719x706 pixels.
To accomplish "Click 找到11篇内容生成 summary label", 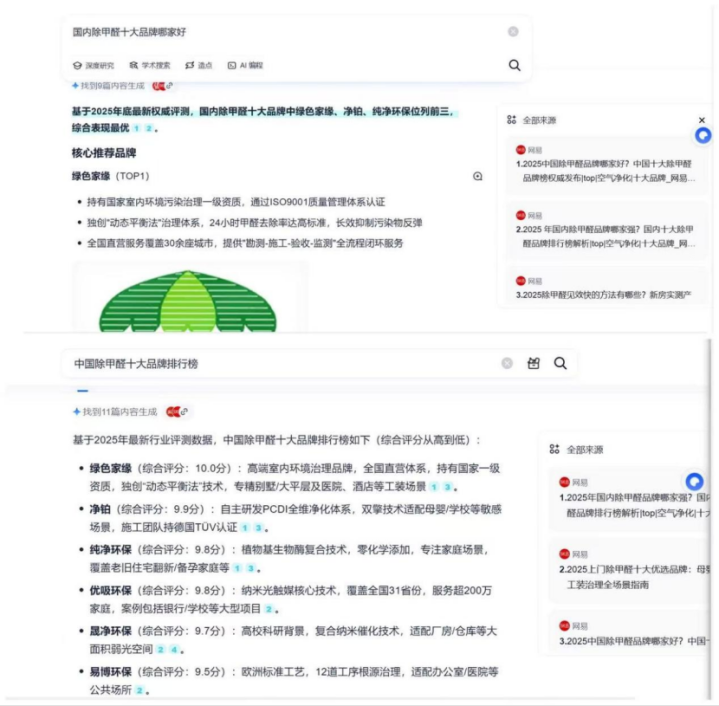I will pyautogui.click(x=119, y=412).
